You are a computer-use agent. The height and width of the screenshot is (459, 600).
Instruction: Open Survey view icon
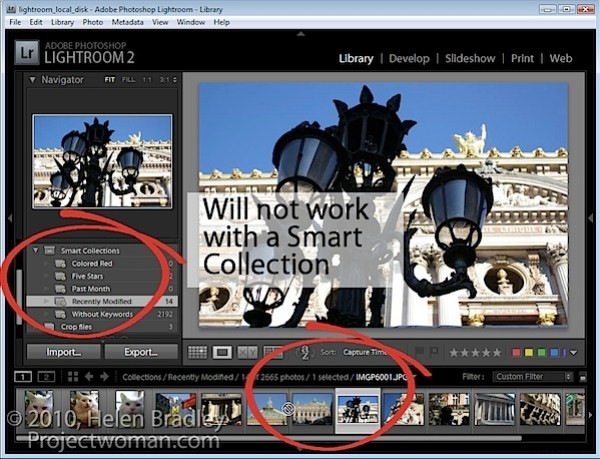[x=273, y=352]
